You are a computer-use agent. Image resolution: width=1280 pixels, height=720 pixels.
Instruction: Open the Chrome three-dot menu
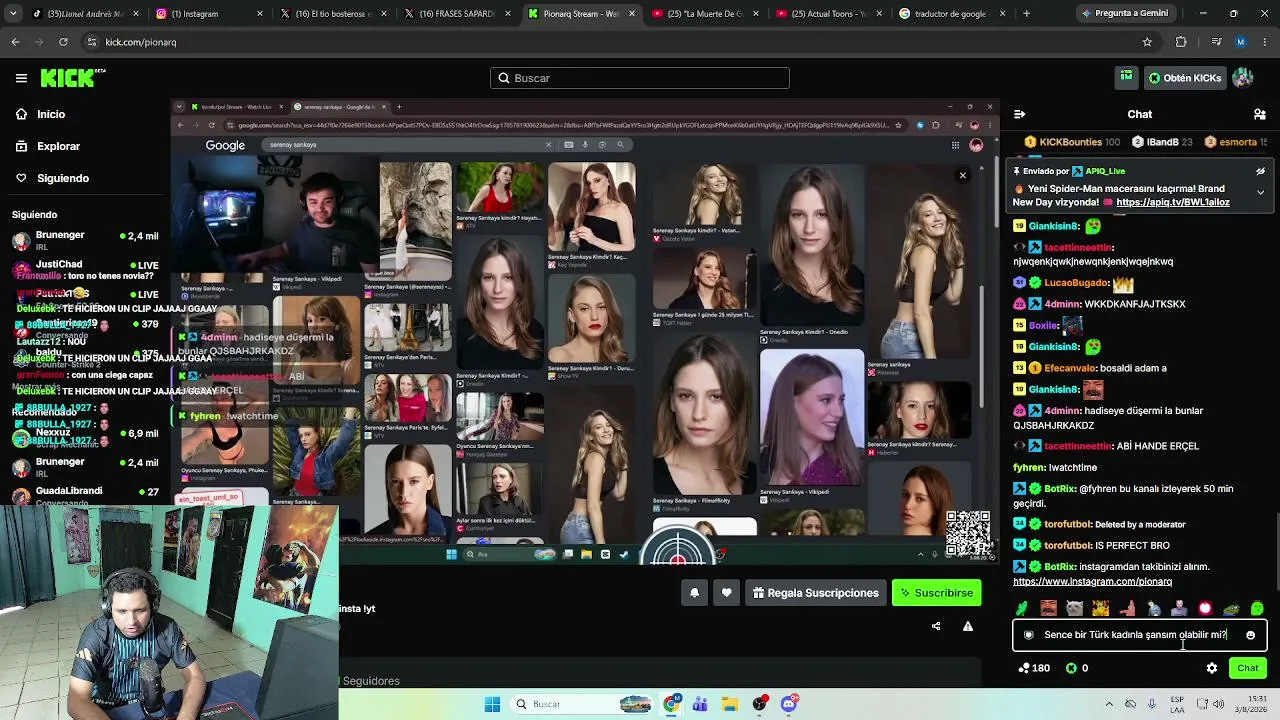pos(1265,42)
